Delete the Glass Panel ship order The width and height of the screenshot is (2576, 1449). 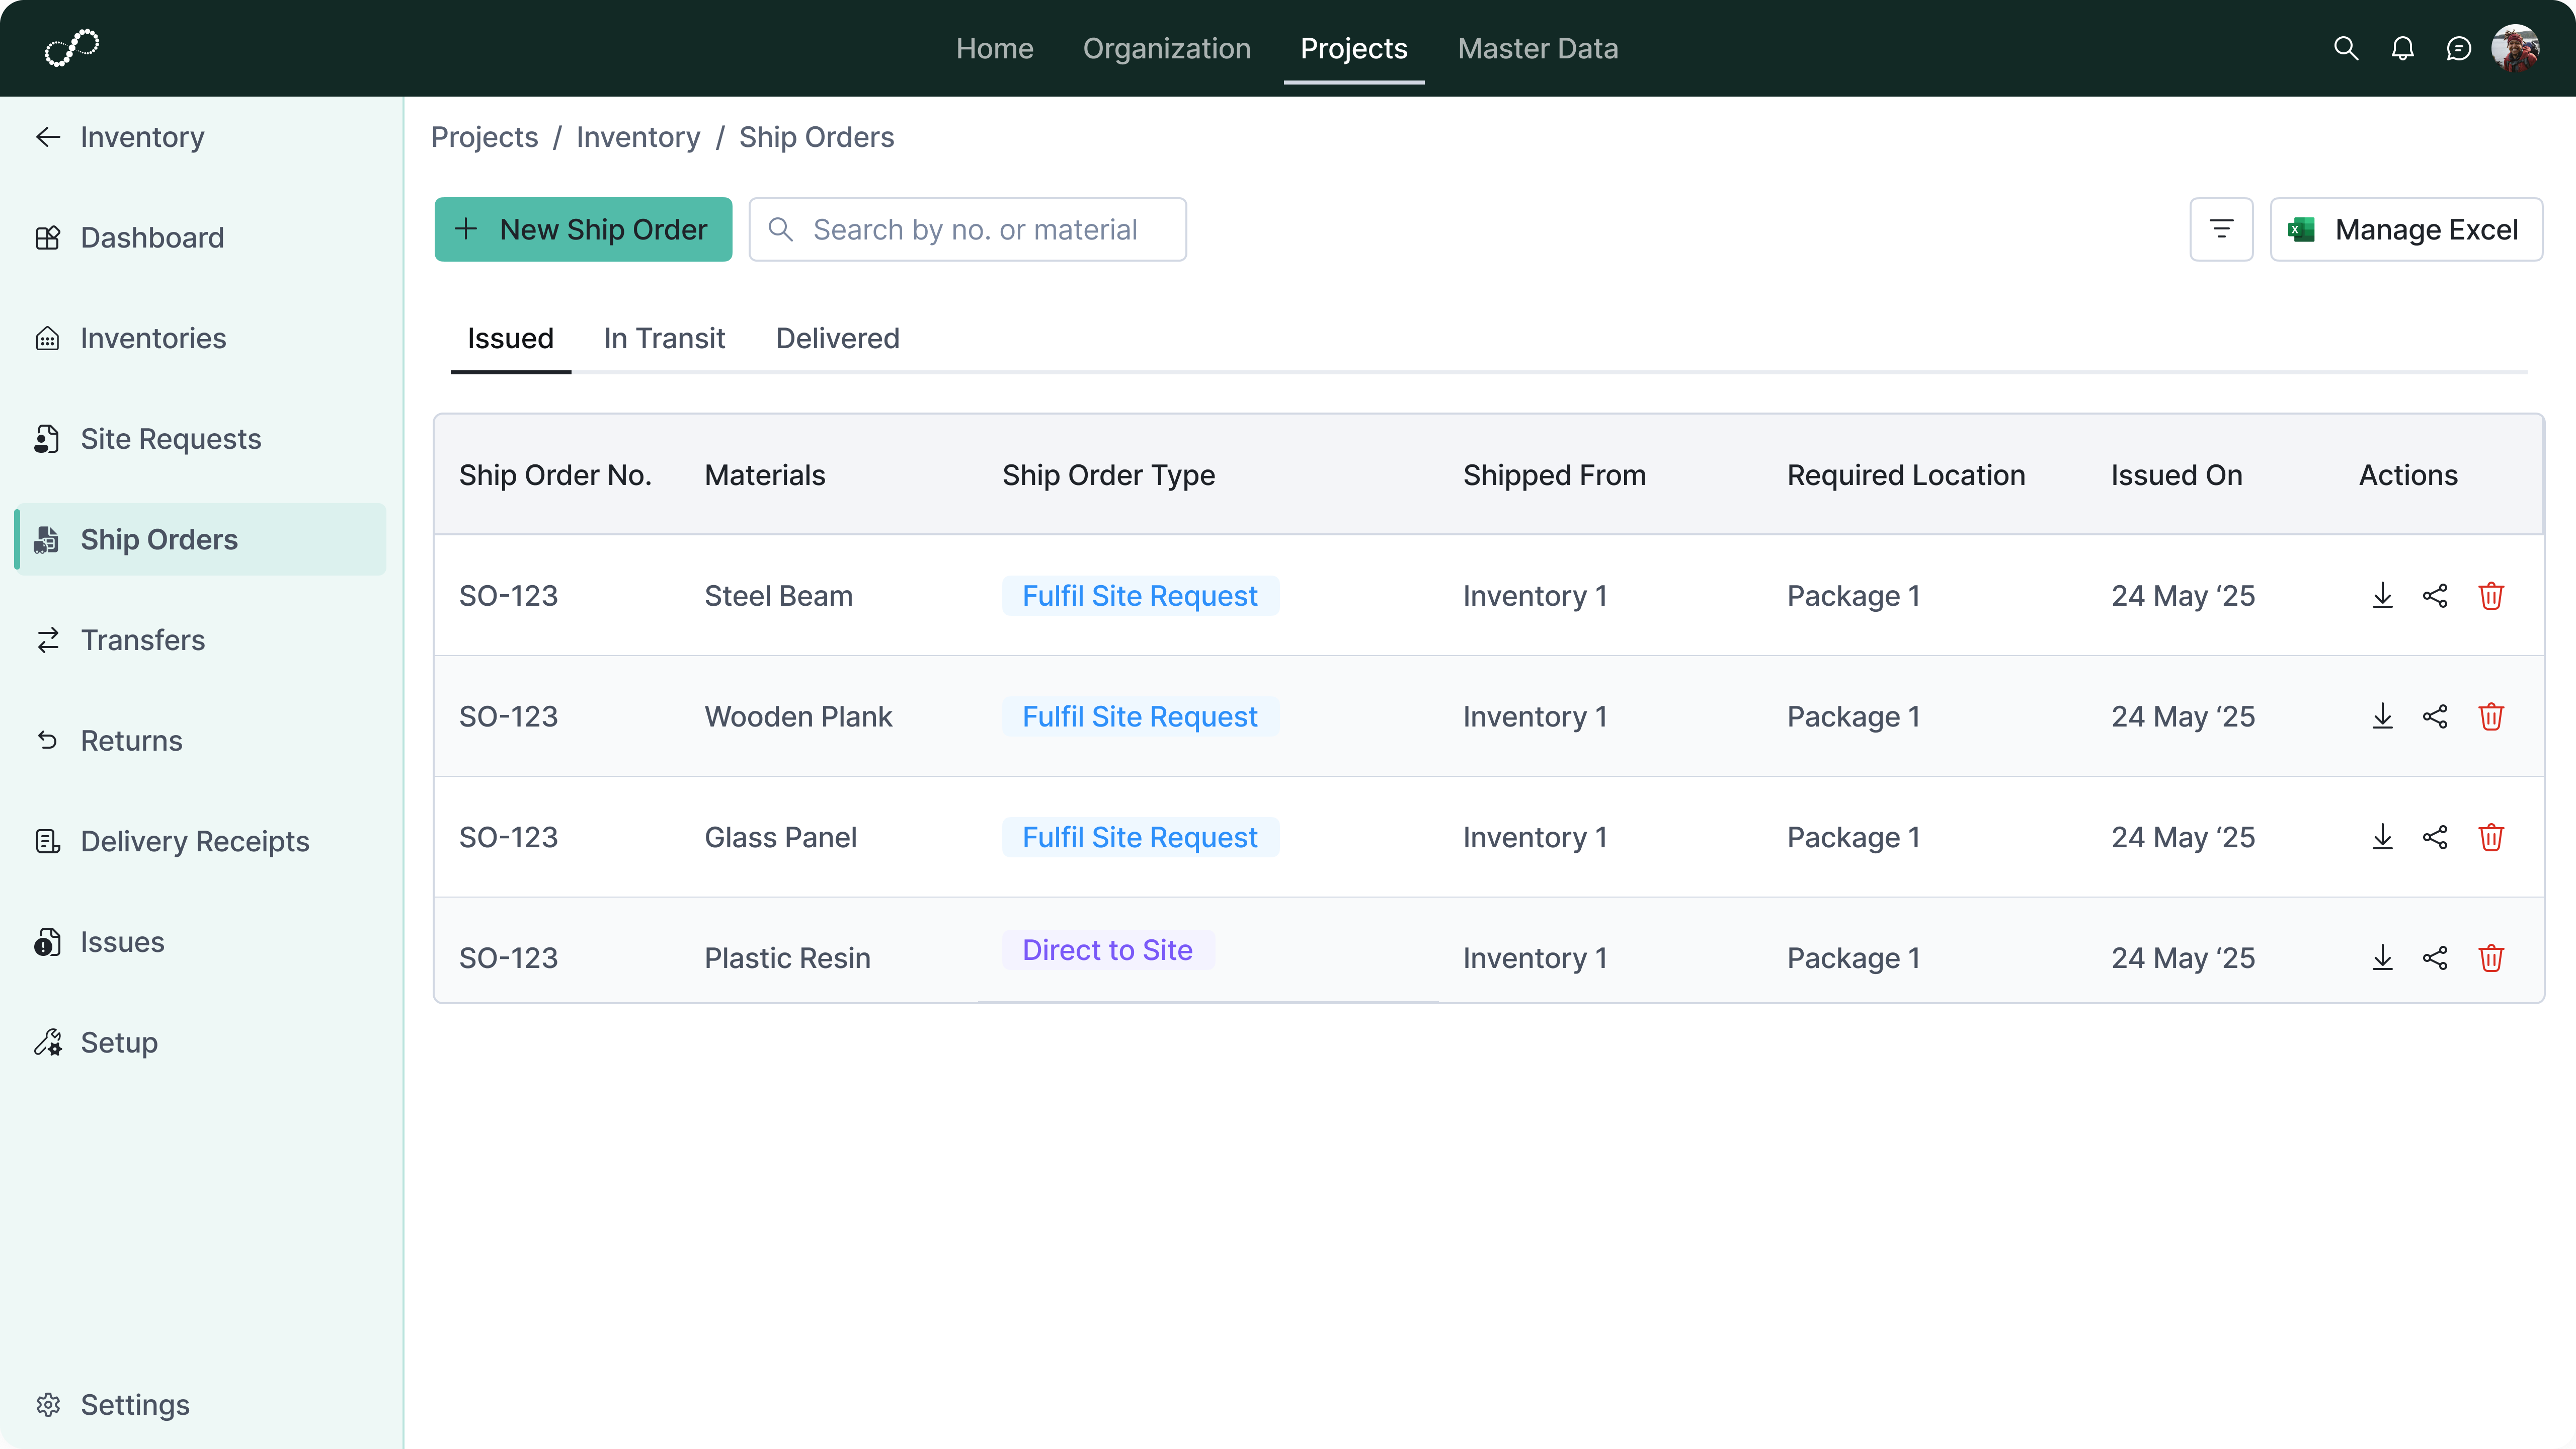pyautogui.click(x=2491, y=837)
